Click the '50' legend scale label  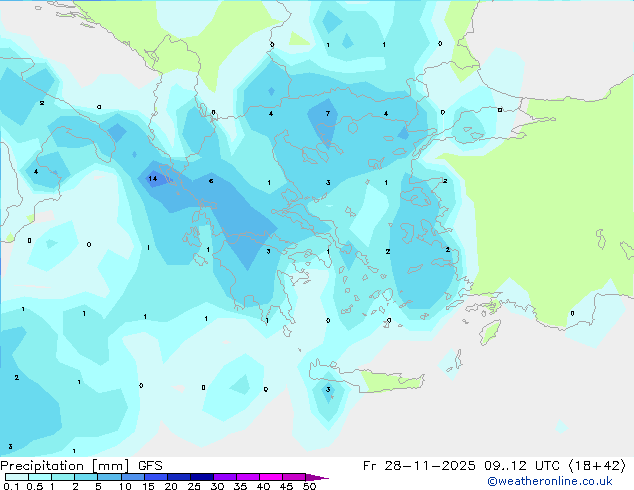(309, 486)
